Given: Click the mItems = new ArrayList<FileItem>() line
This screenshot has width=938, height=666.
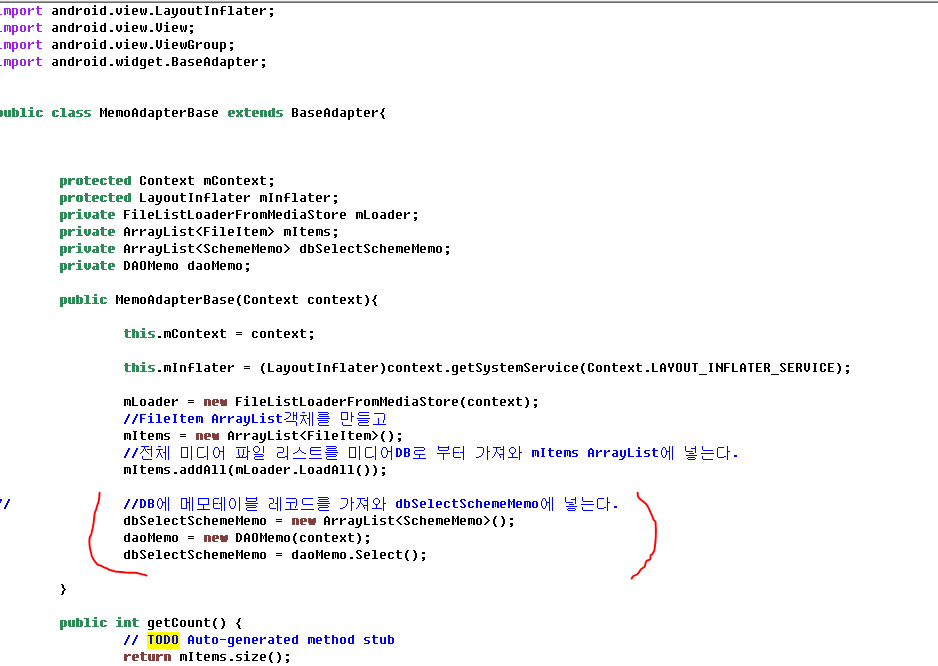Looking at the screenshot, I should point(263,436).
